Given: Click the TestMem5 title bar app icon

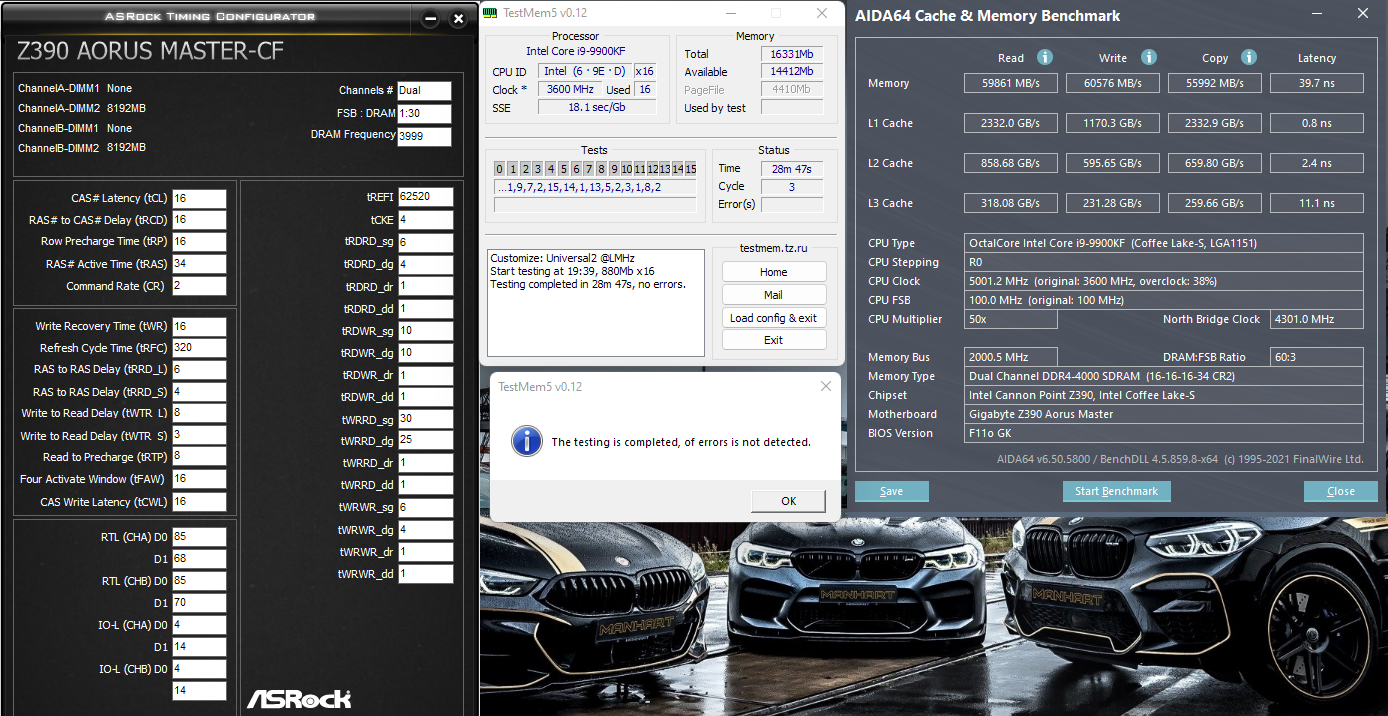Looking at the screenshot, I should 490,13.
